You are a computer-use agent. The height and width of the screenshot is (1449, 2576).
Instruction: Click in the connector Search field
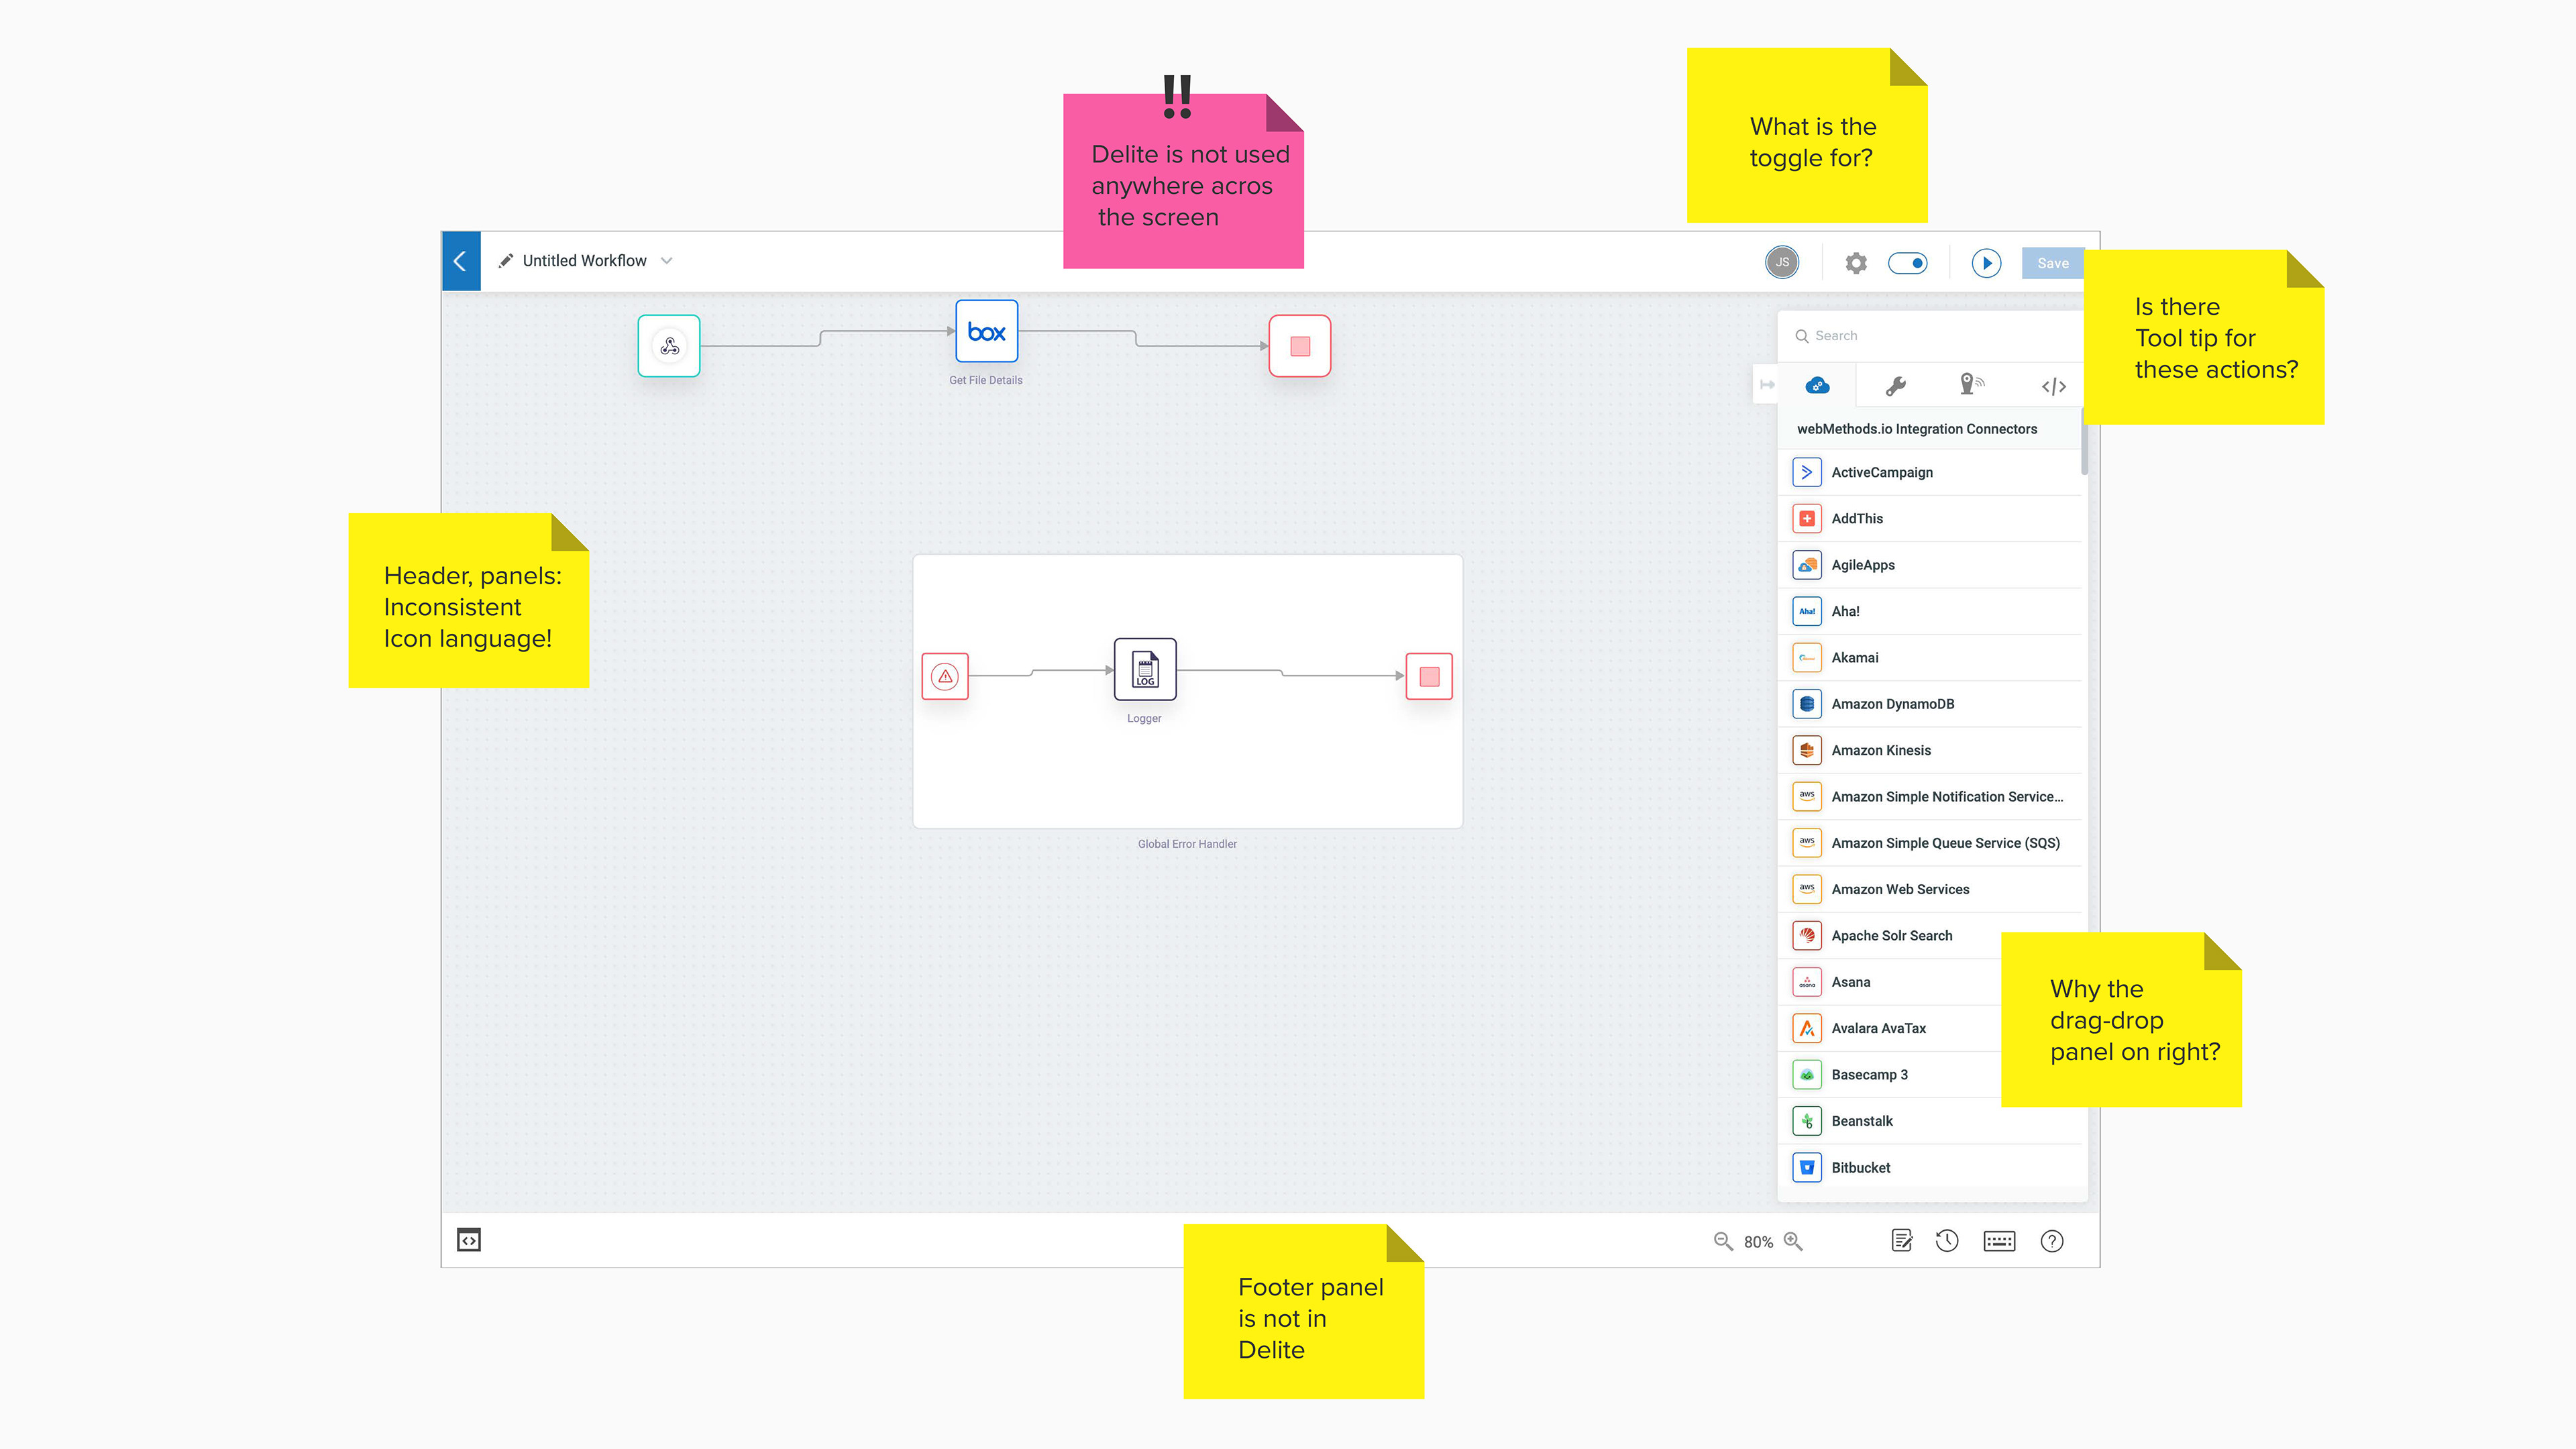(1930, 336)
